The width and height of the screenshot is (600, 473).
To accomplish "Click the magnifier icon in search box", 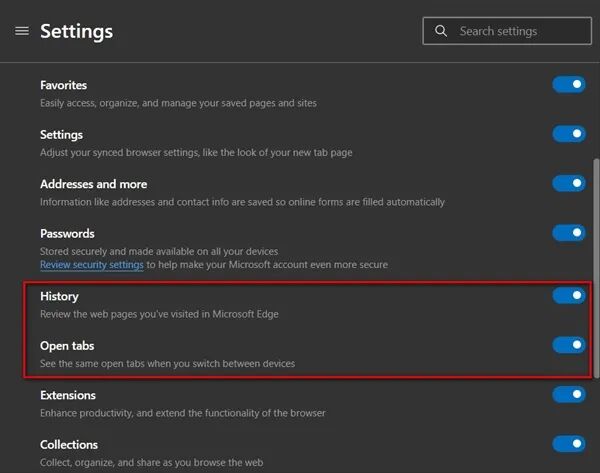I will pyautogui.click(x=441, y=31).
